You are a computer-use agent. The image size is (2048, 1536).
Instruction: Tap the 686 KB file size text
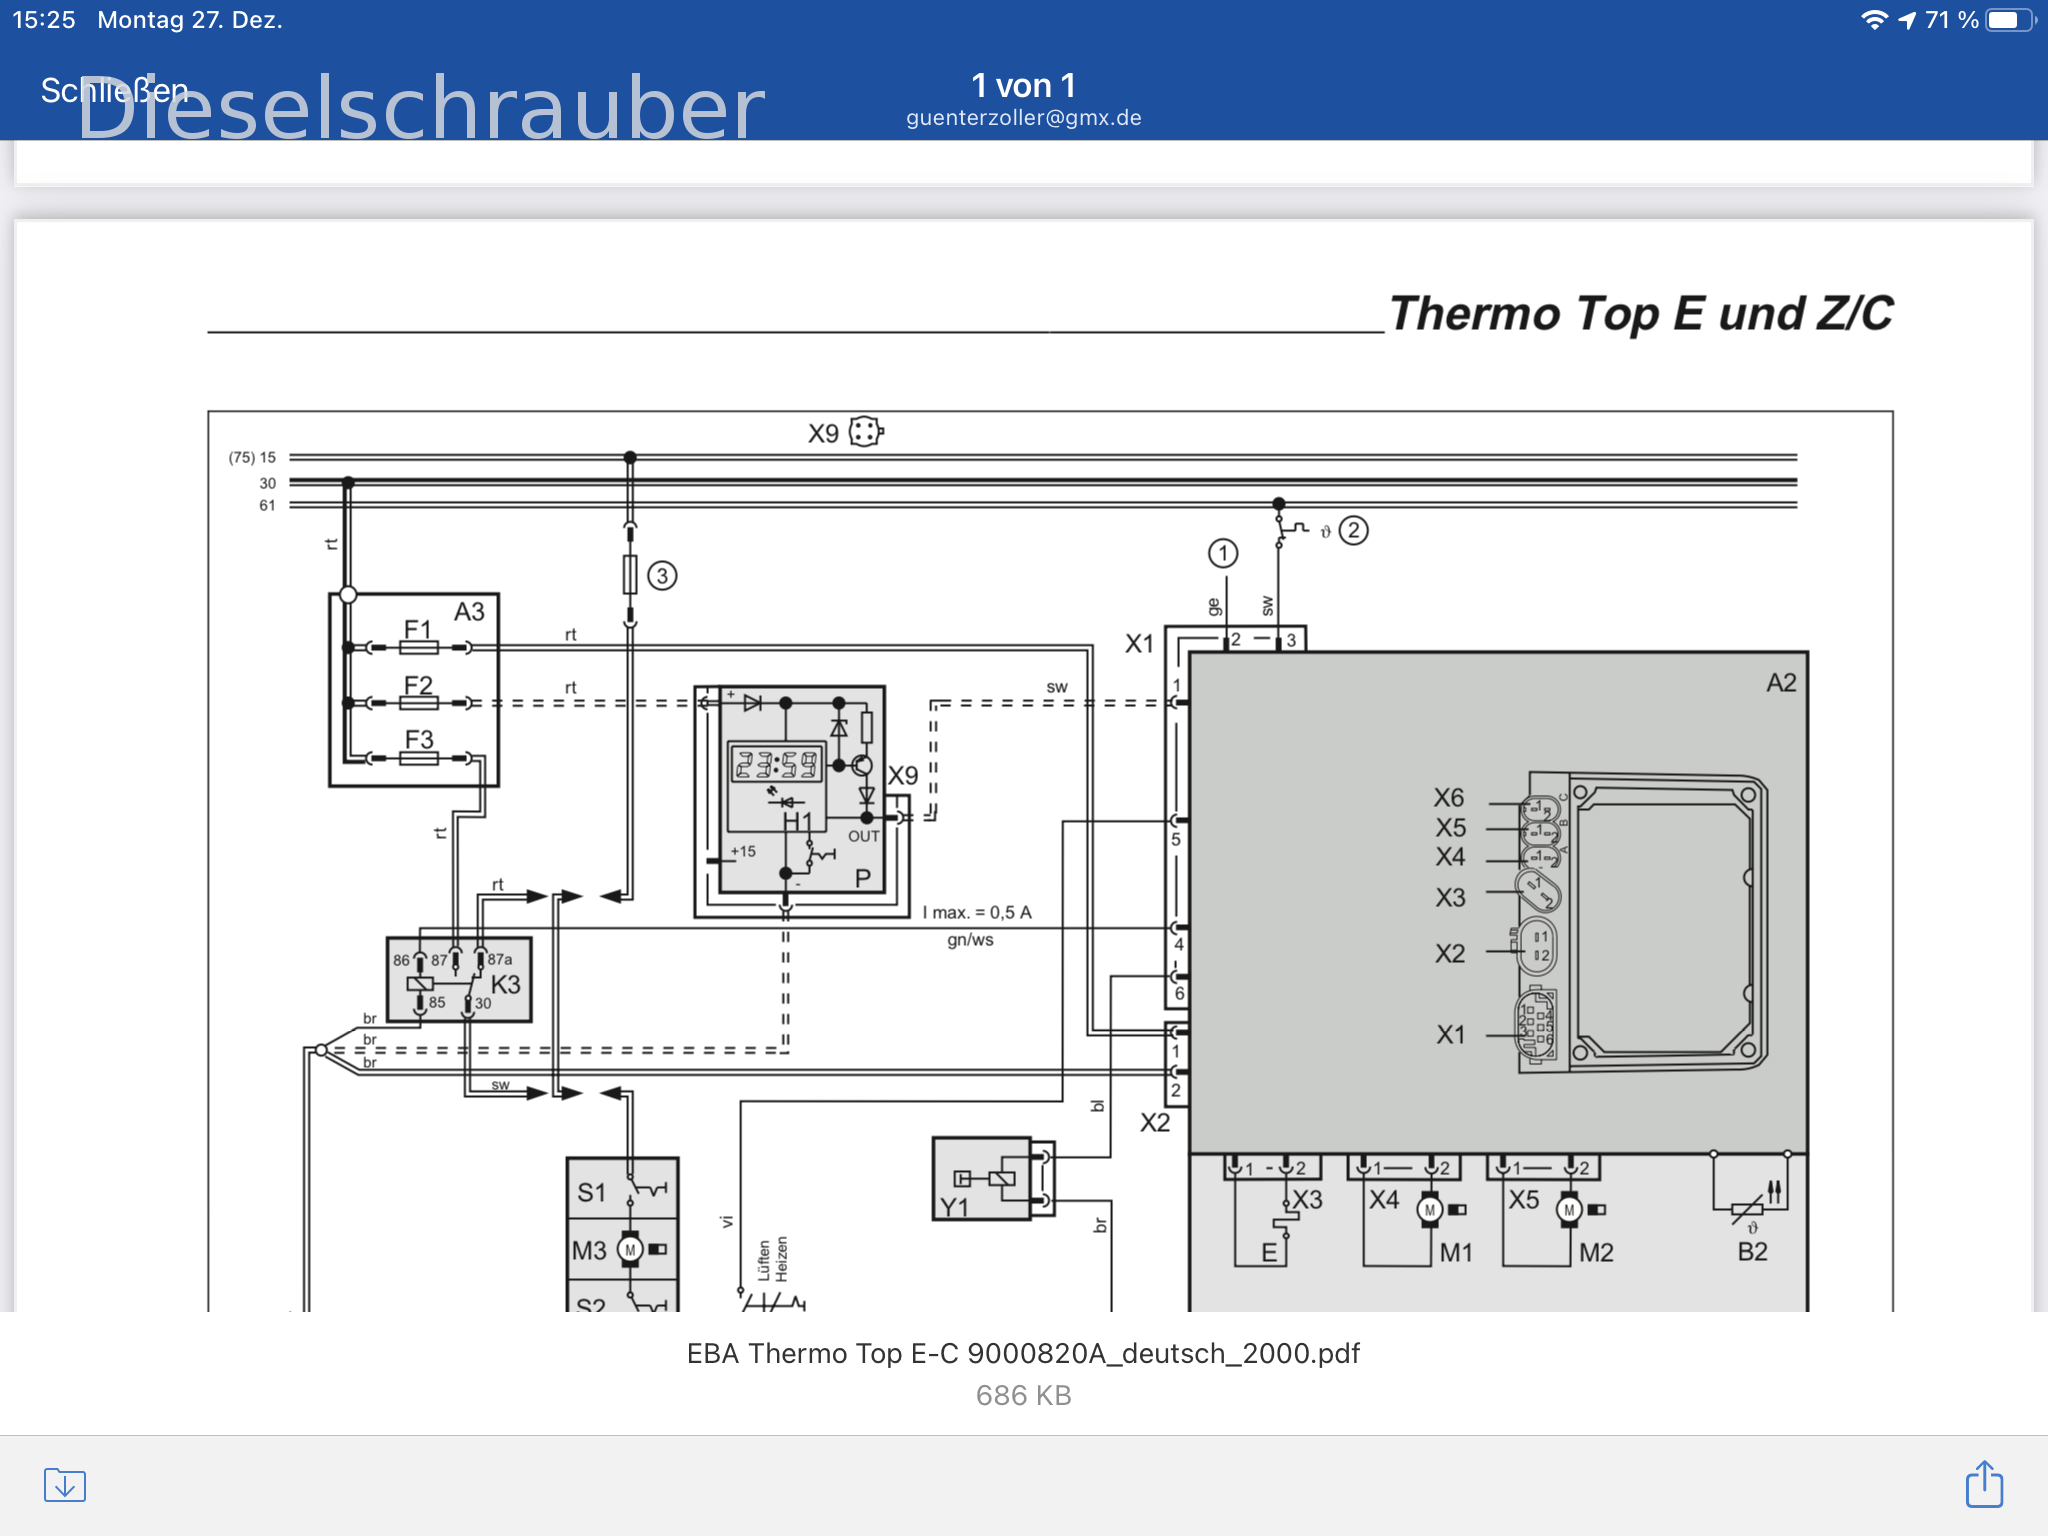(x=1023, y=1395)
